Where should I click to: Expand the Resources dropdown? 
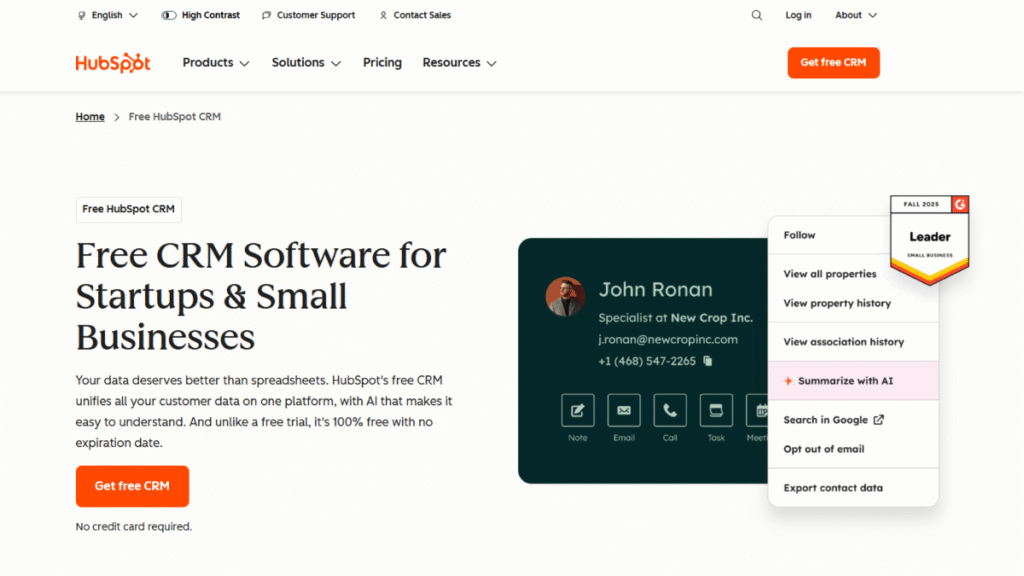pos(459,62)
